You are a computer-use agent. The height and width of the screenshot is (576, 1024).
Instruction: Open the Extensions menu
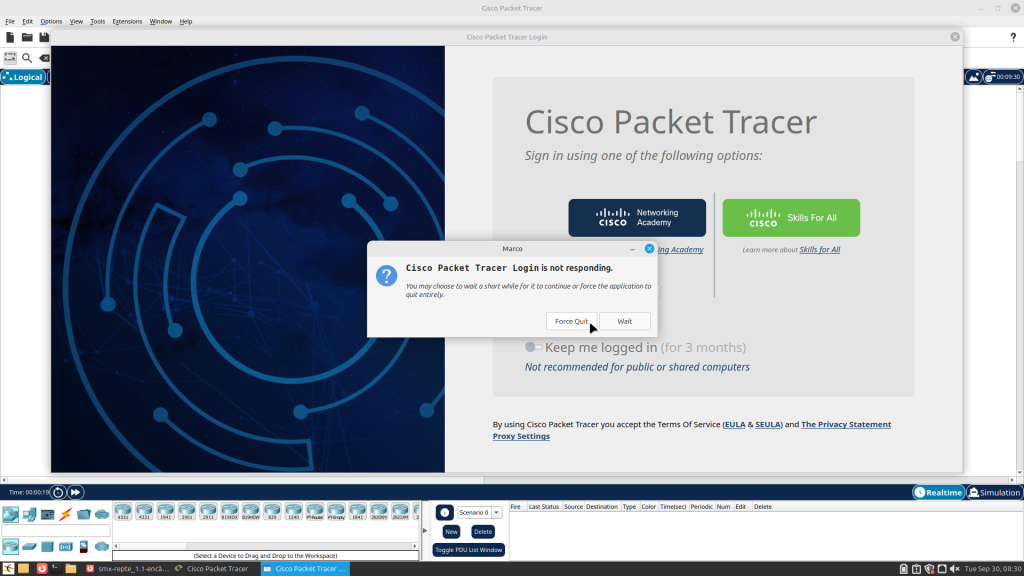(127, 21)
